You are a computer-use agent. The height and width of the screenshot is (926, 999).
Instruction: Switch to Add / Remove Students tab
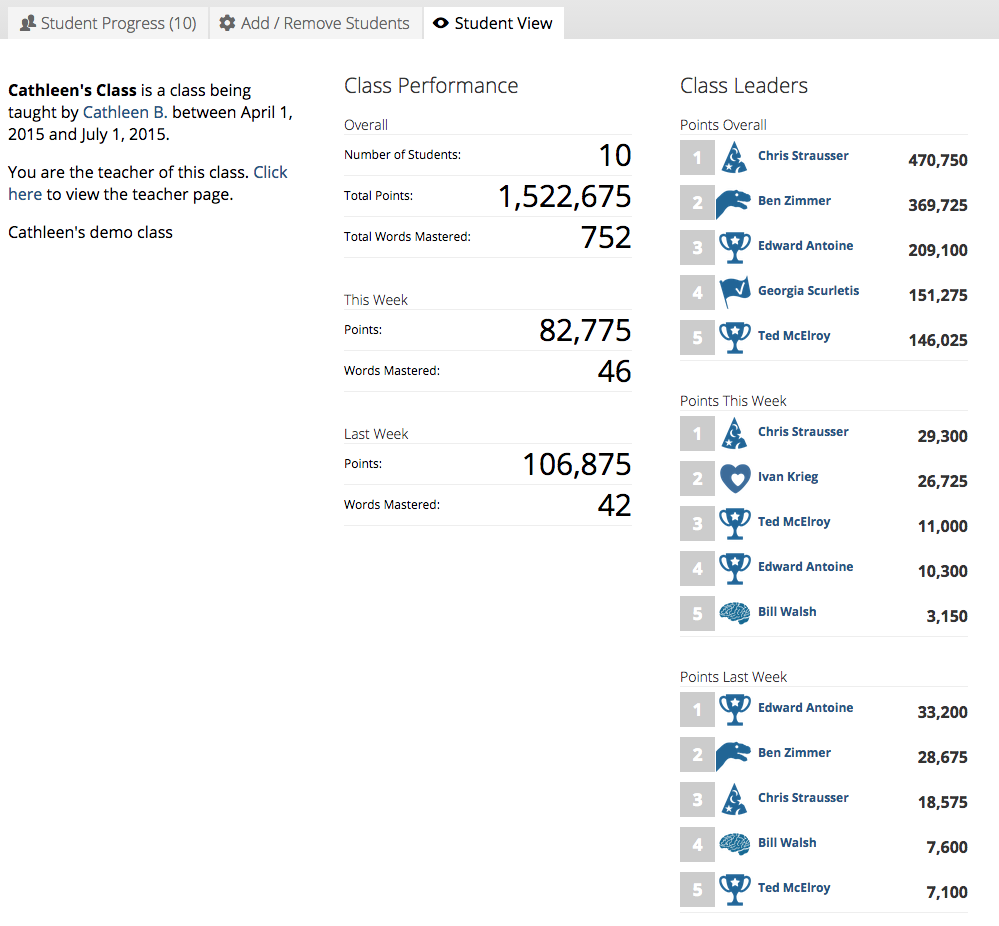315,23
